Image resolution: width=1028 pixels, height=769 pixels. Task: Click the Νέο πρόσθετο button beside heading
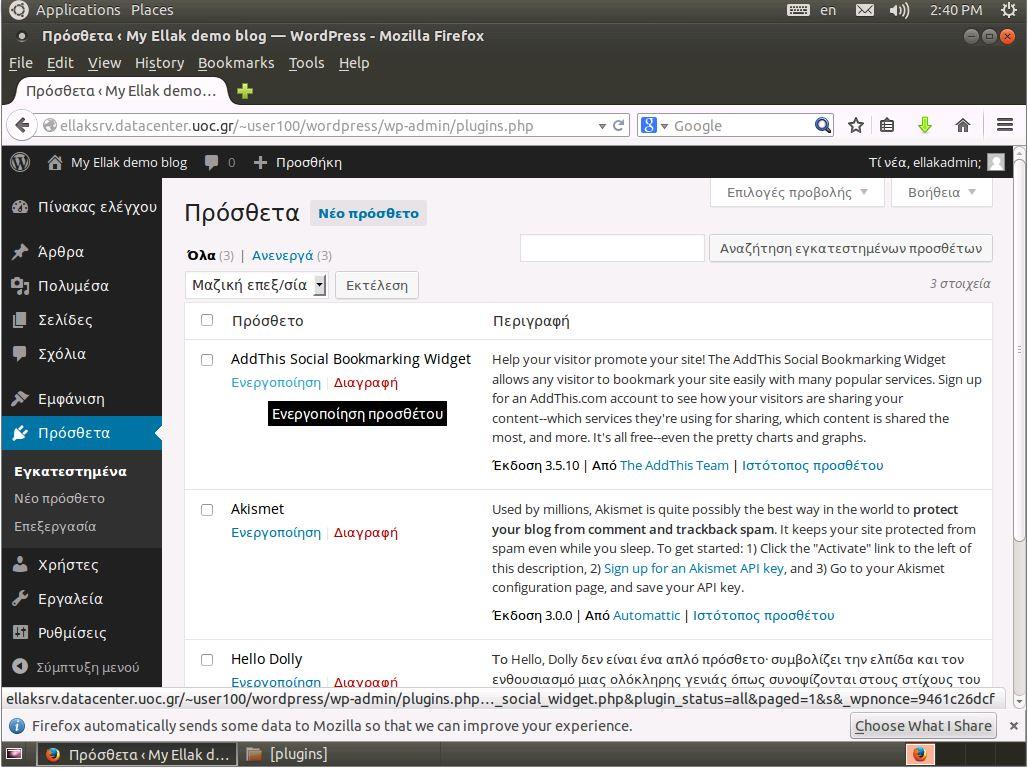[368, 214]
